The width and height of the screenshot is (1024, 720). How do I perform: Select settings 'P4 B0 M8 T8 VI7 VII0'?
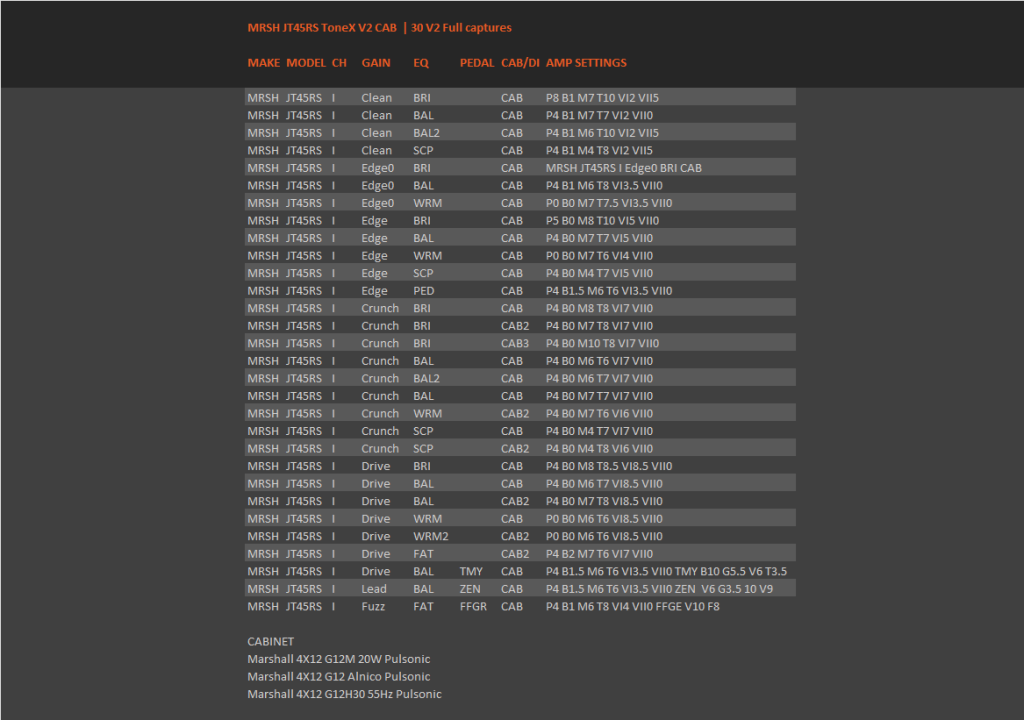coord(600,308)
